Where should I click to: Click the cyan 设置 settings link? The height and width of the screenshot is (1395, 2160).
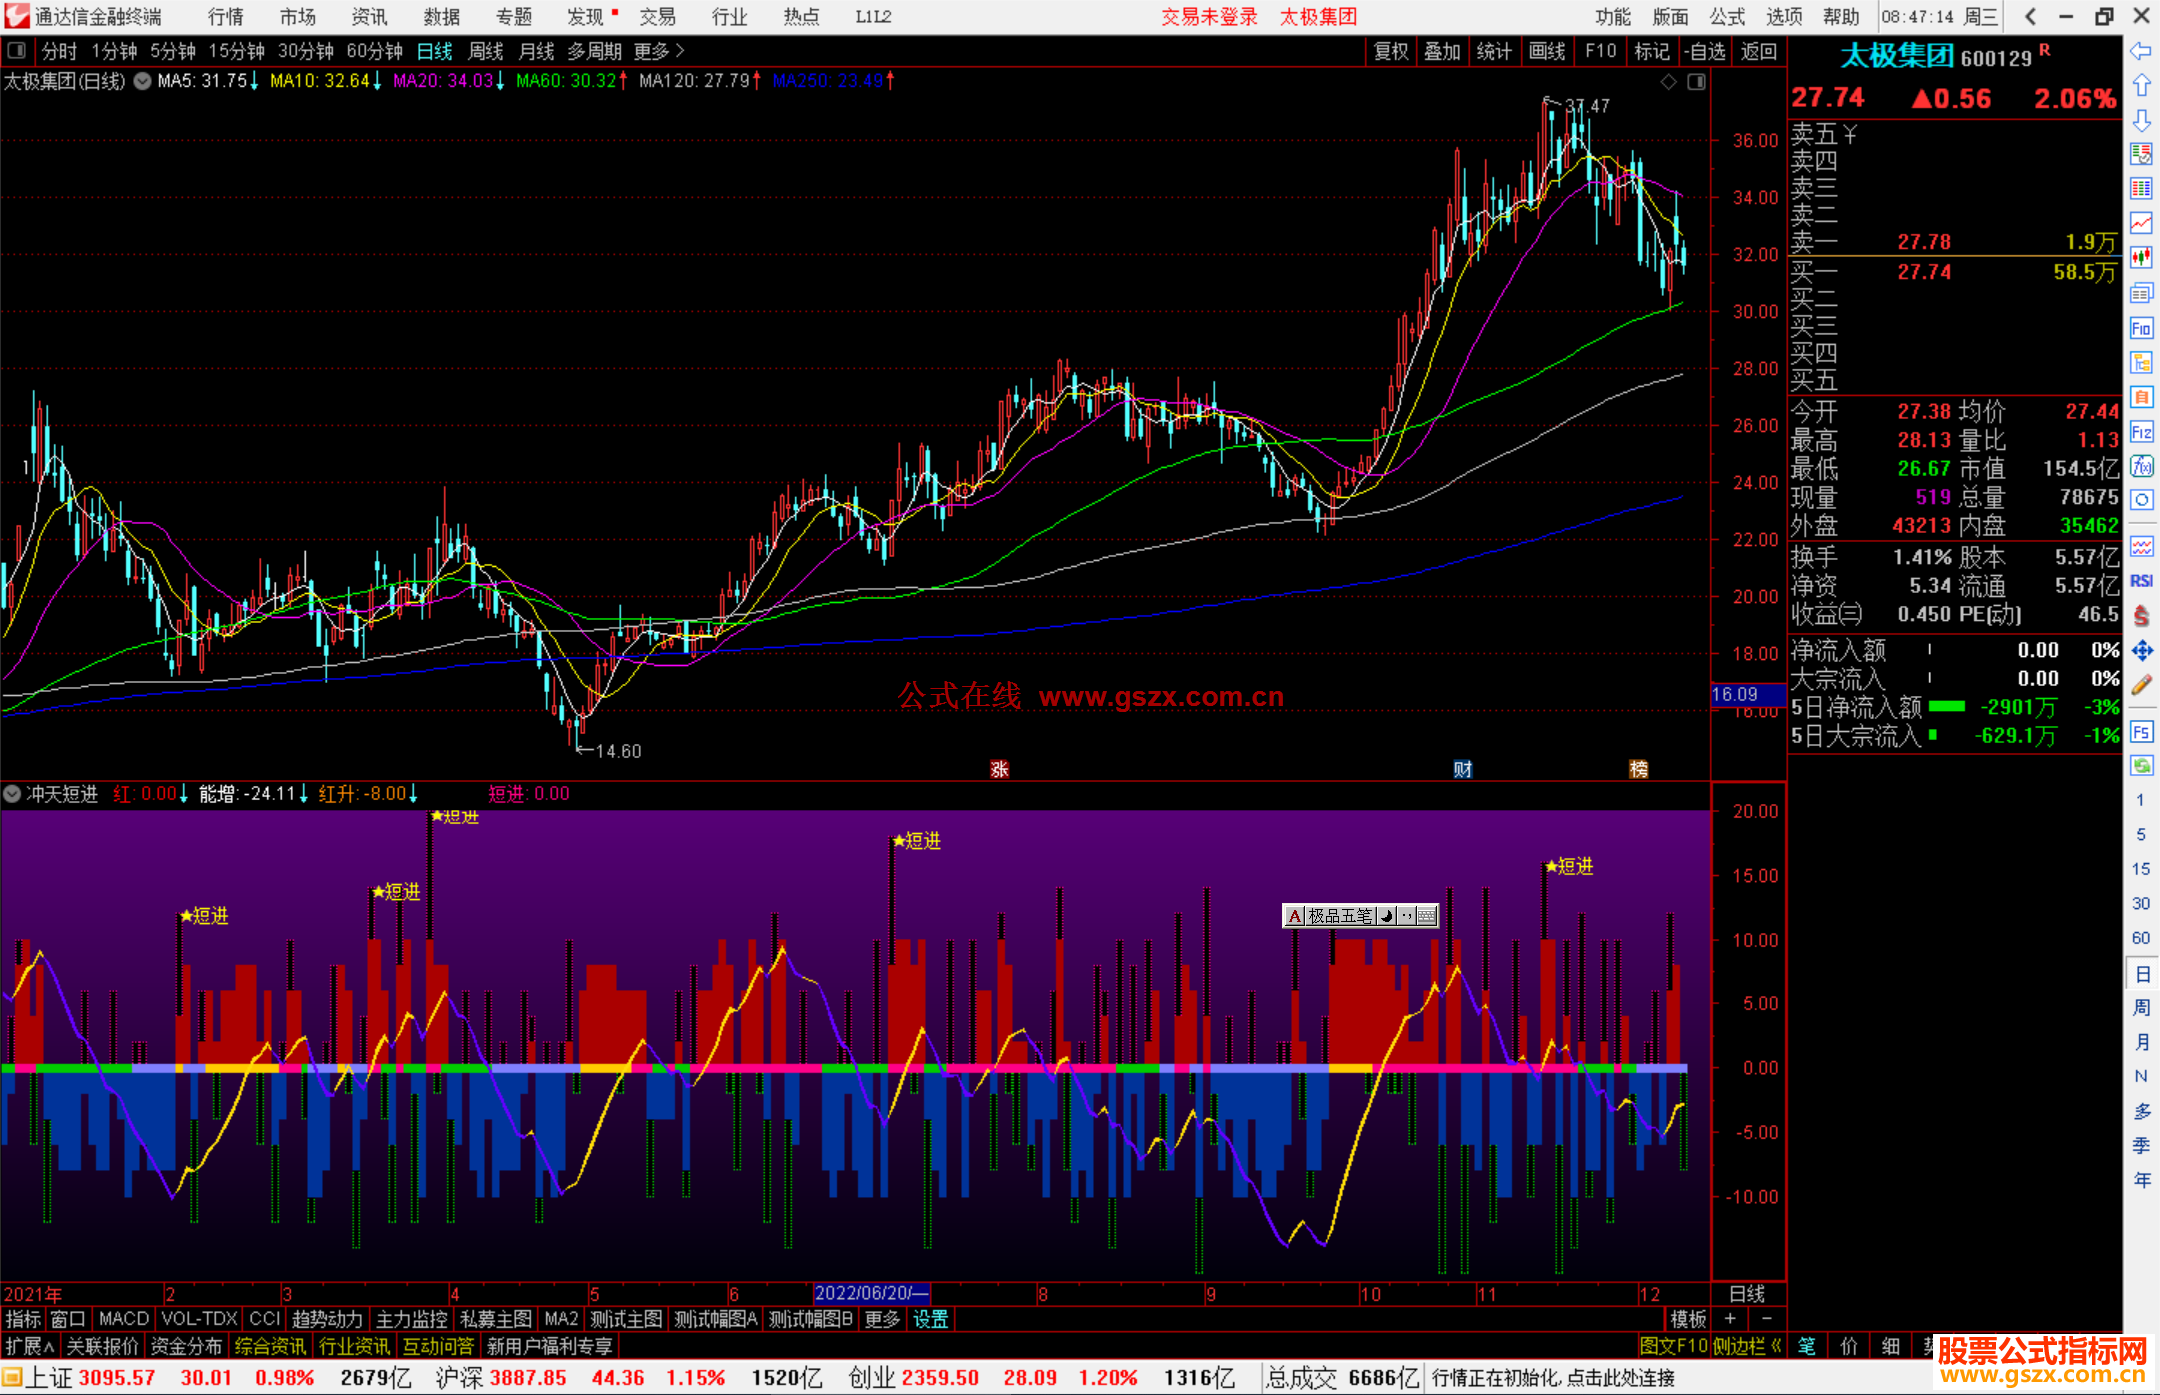tap(930, 1319)
